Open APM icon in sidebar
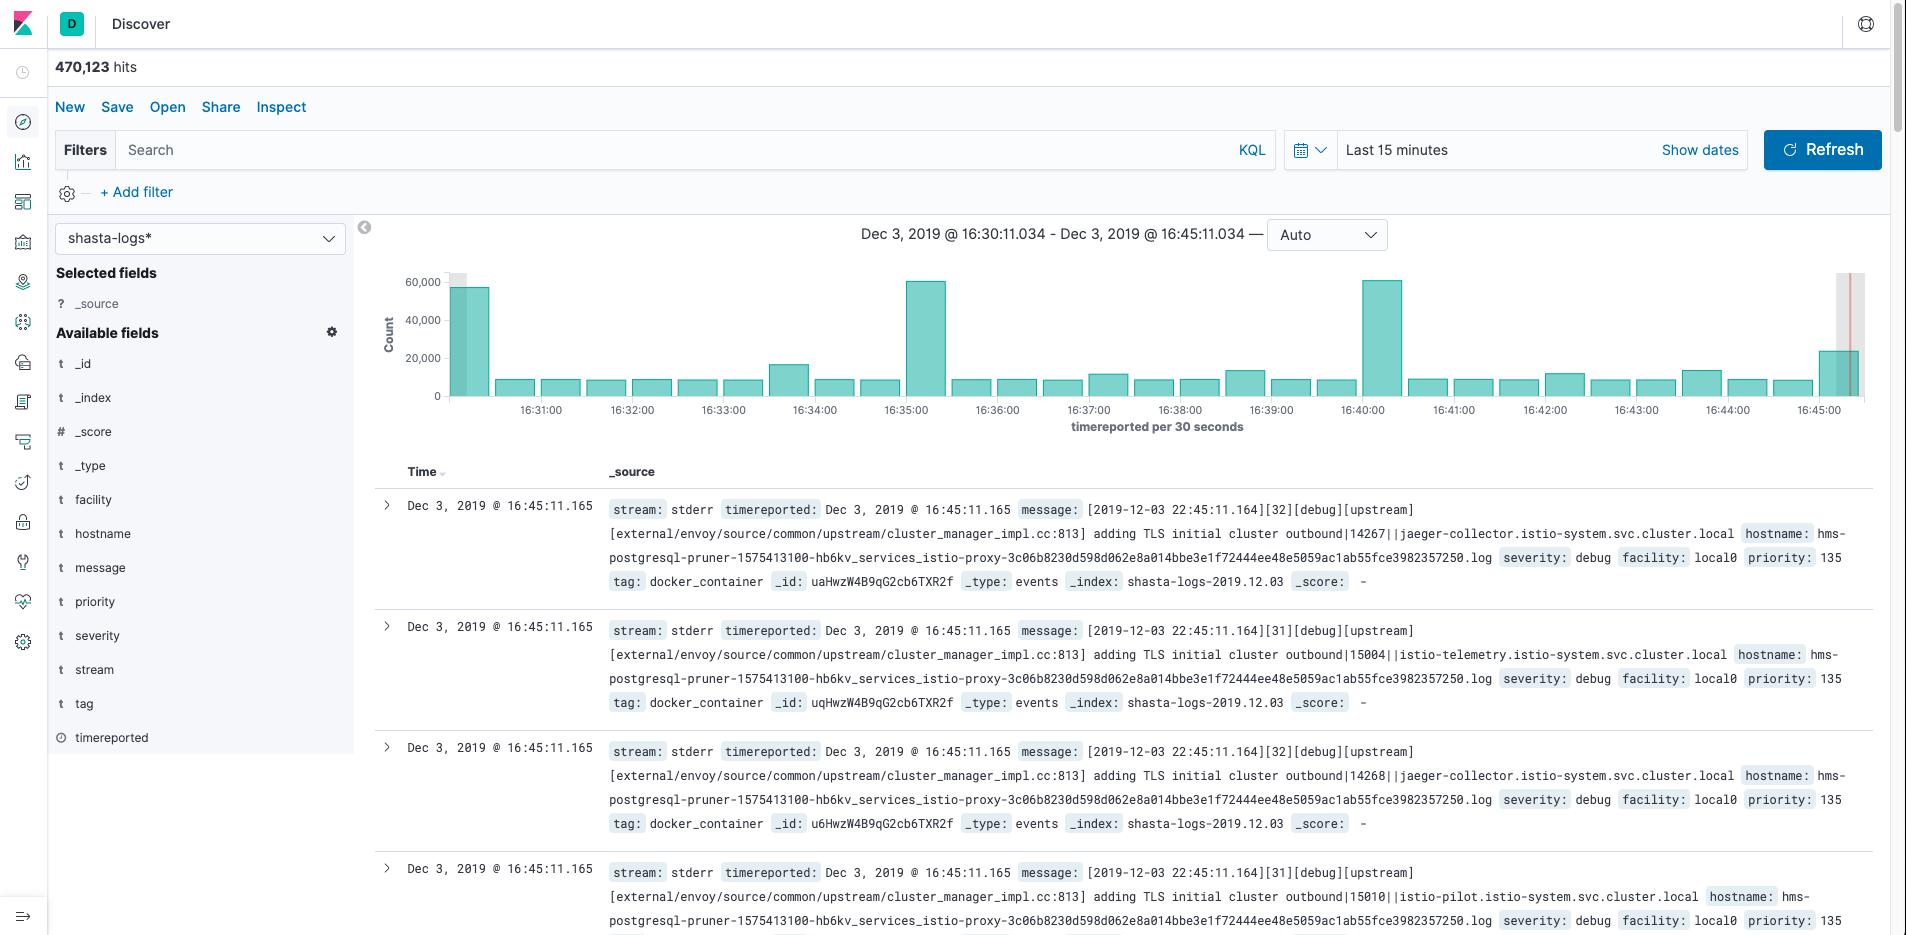Screen dimensions: 1906x935 coord(23,442)
